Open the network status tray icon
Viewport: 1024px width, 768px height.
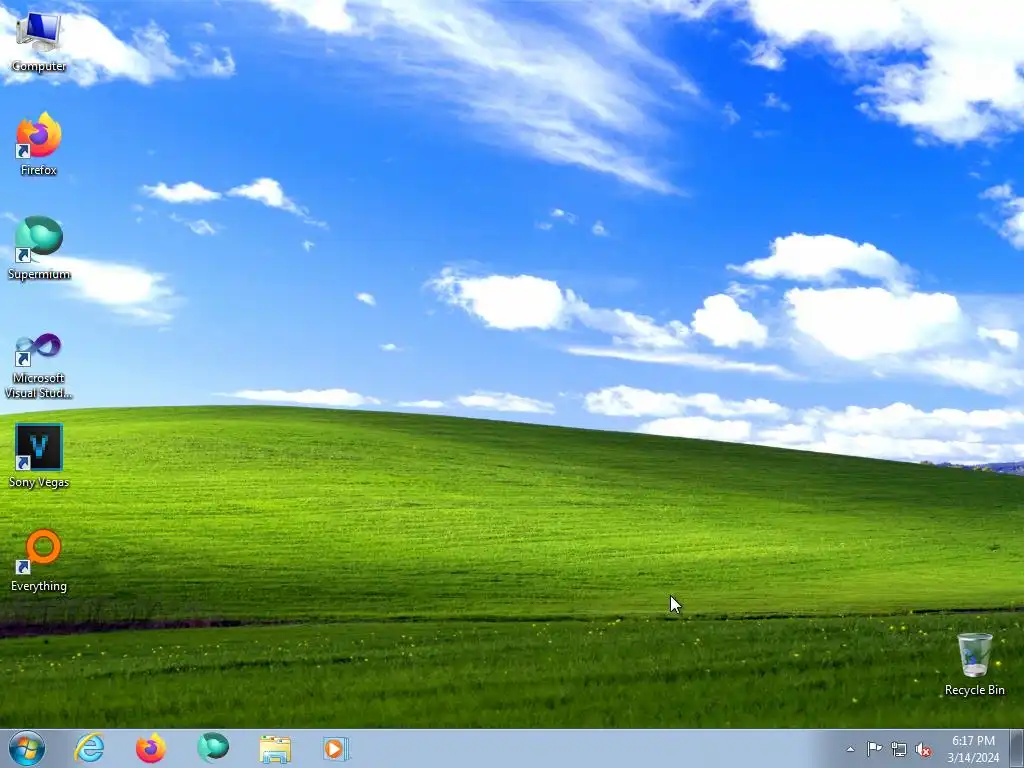tap(899, 749)
